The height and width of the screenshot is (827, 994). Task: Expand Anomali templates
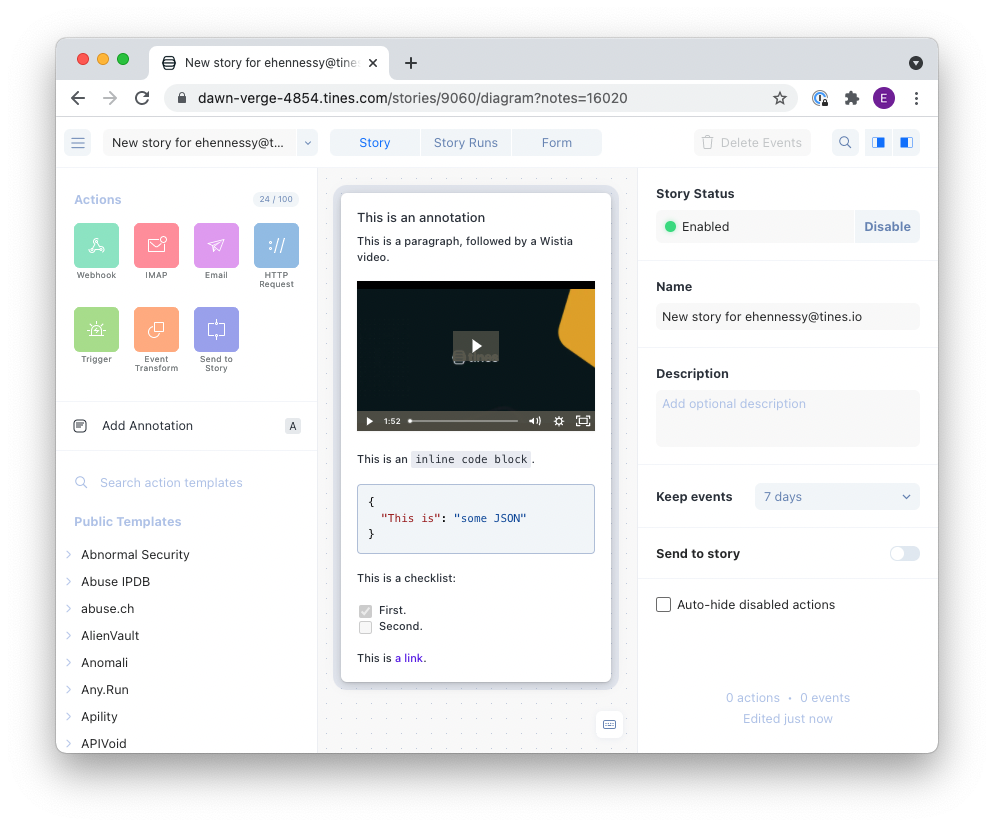click(68, 663)
